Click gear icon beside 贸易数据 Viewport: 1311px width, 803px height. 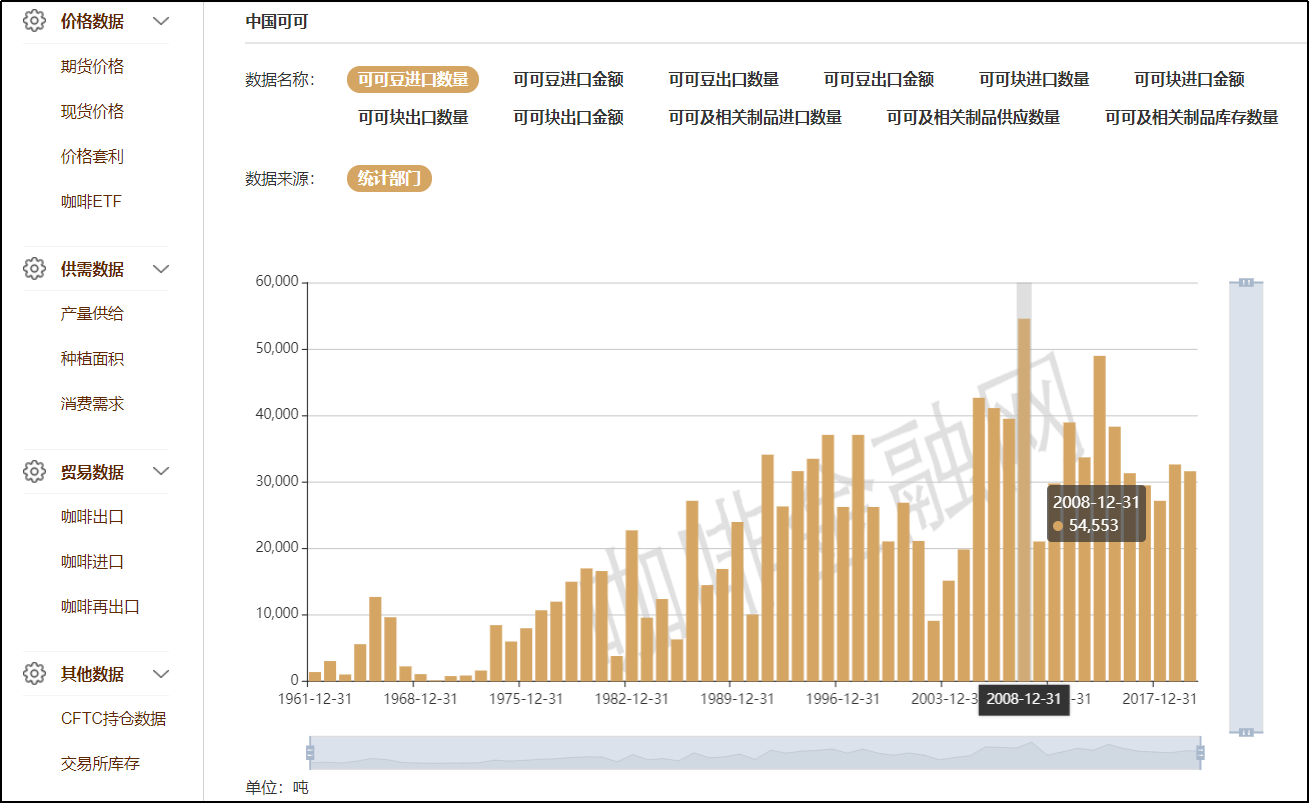35,471
